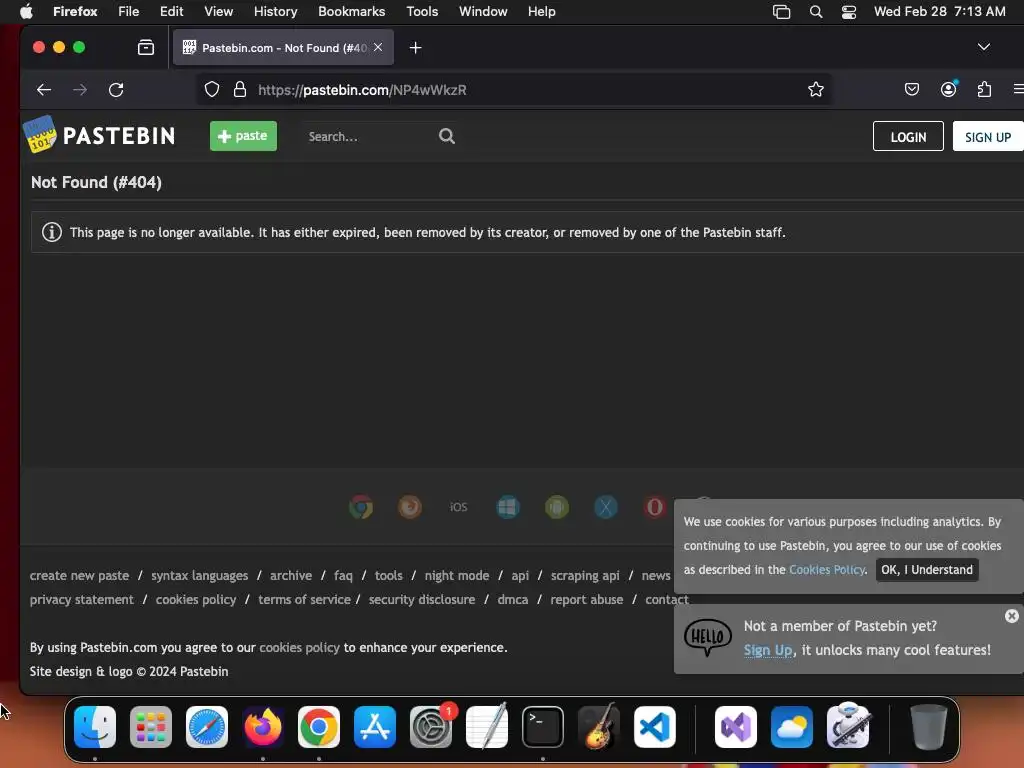This screenshot has width=1024, height=768.
Task: Click the iOS icon in footer
Action: pos(458,507)
